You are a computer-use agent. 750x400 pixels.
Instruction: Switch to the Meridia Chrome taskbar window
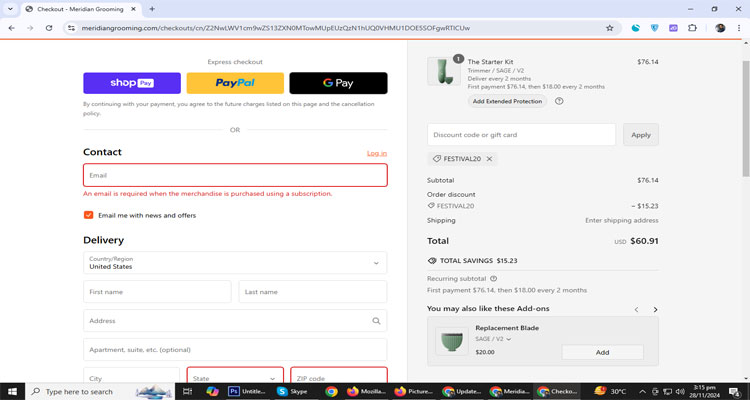pyautogui.click(x=509, y=391)
